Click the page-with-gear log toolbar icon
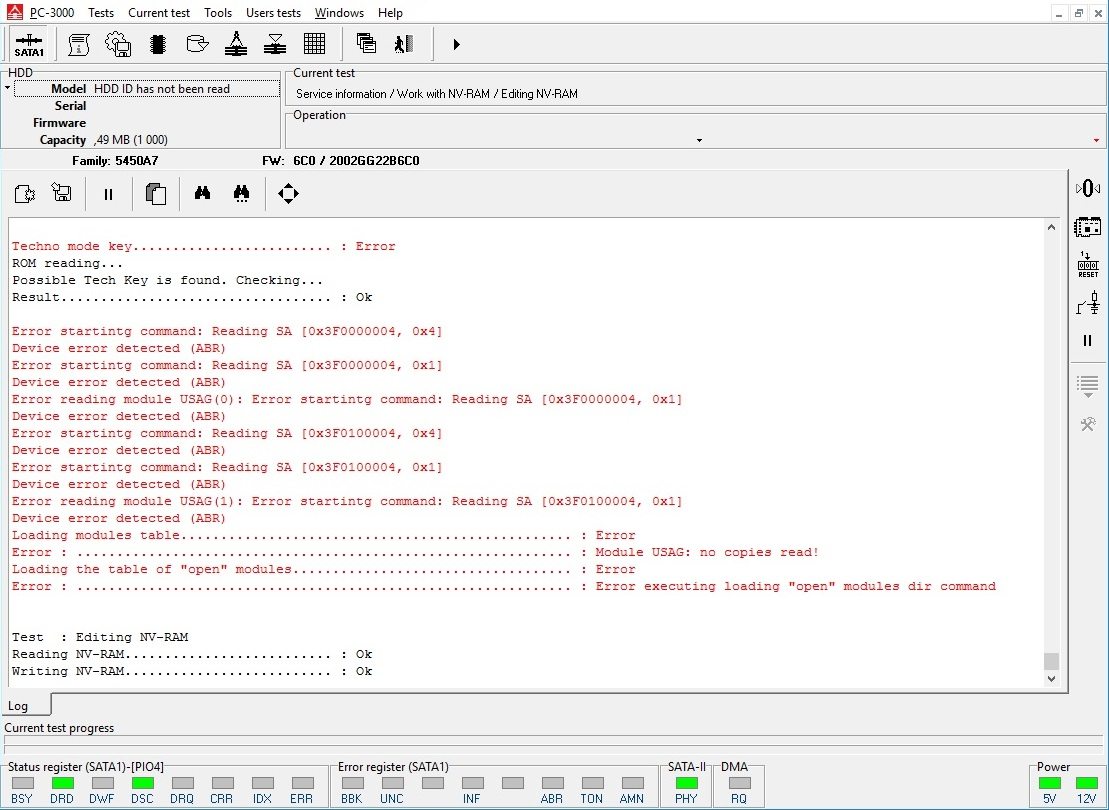This screenshot has height=810, width=1109. 25,193
